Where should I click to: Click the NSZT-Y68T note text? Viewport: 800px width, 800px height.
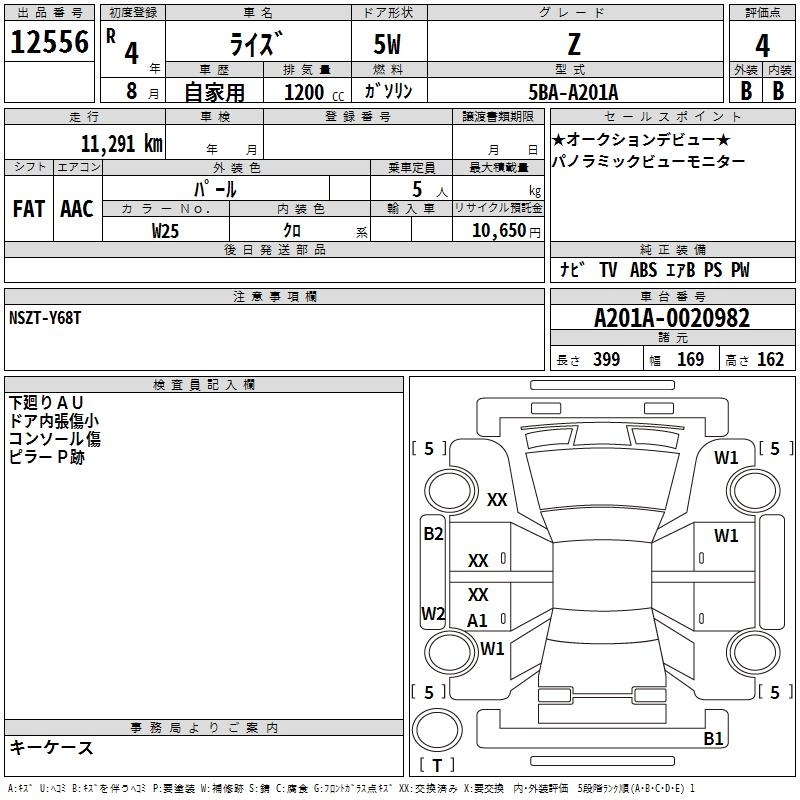coord(45,318)
